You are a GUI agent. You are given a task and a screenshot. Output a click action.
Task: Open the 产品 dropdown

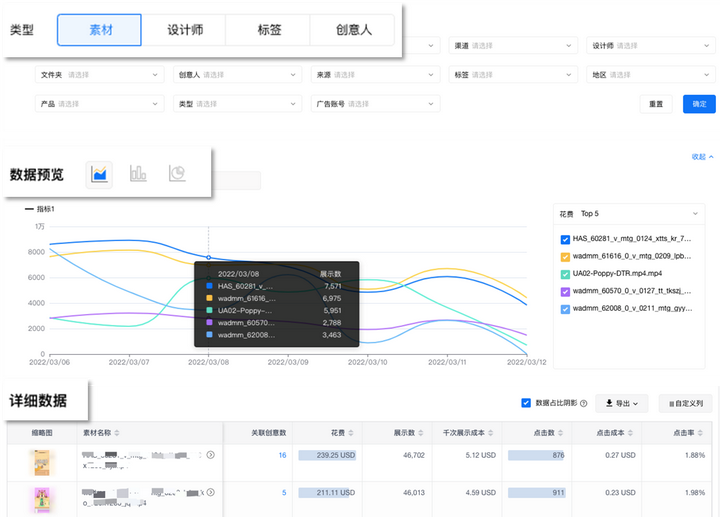coord(100,104)
